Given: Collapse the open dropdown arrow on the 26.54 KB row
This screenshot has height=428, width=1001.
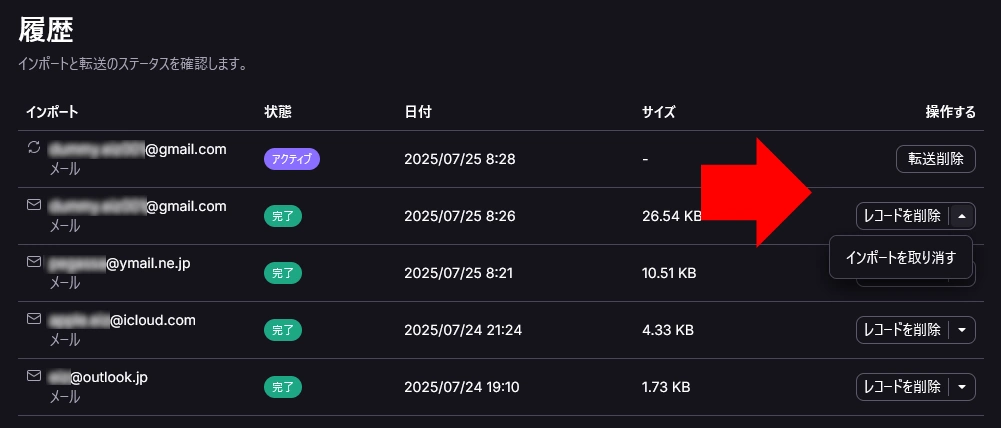Looking at the screenshot, I should click(962, 217).
